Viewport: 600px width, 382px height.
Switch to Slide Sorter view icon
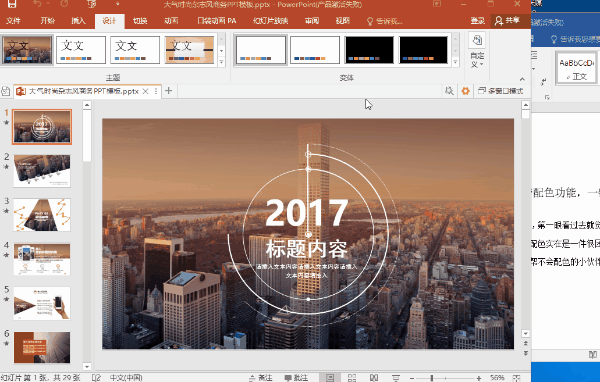pyautogui.click(x=352, y=378)
